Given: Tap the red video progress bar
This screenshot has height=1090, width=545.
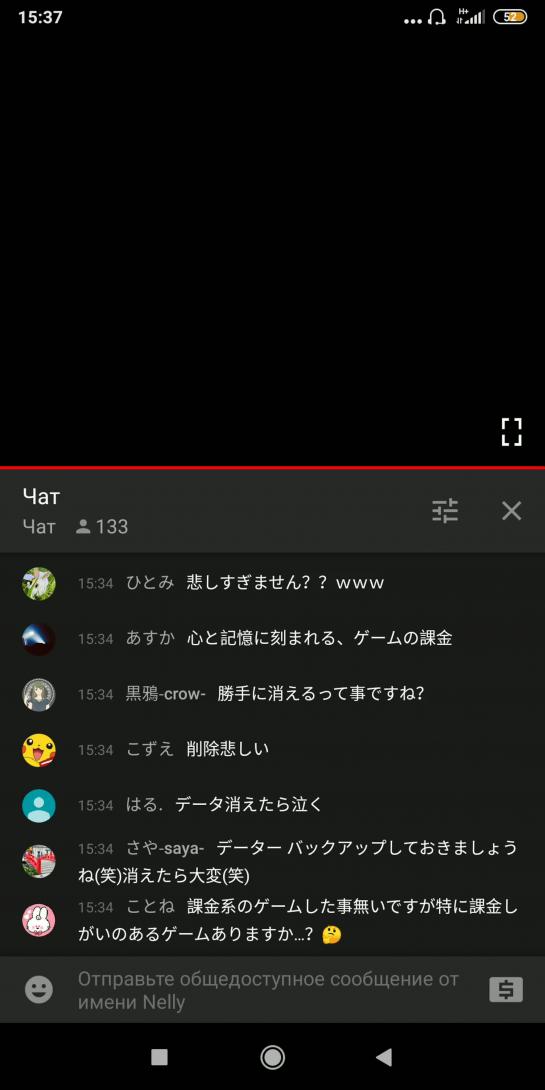Looking at the screenshot, I should click(272, 467).
